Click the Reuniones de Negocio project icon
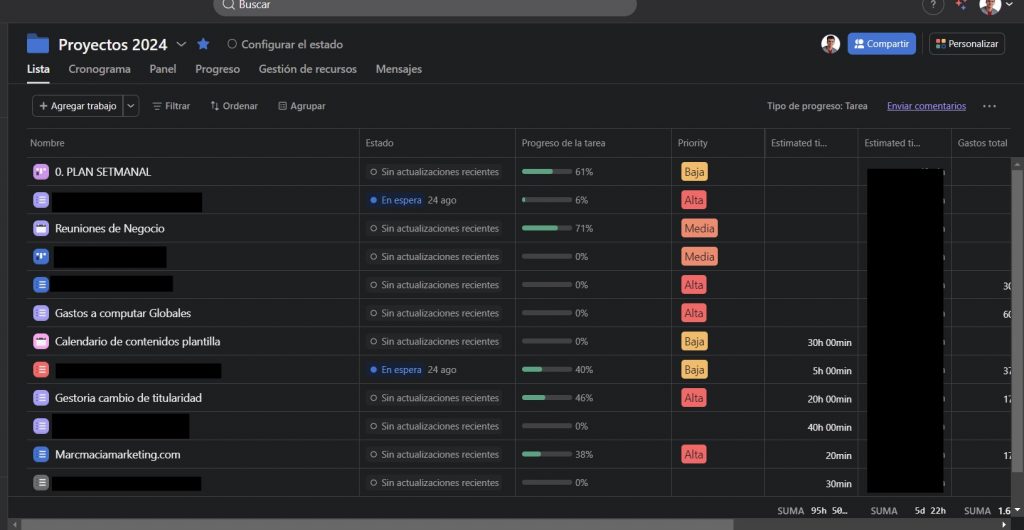The height and width of the screenshot is (530, 1024). pyautogui.click(x=41, y=228)
